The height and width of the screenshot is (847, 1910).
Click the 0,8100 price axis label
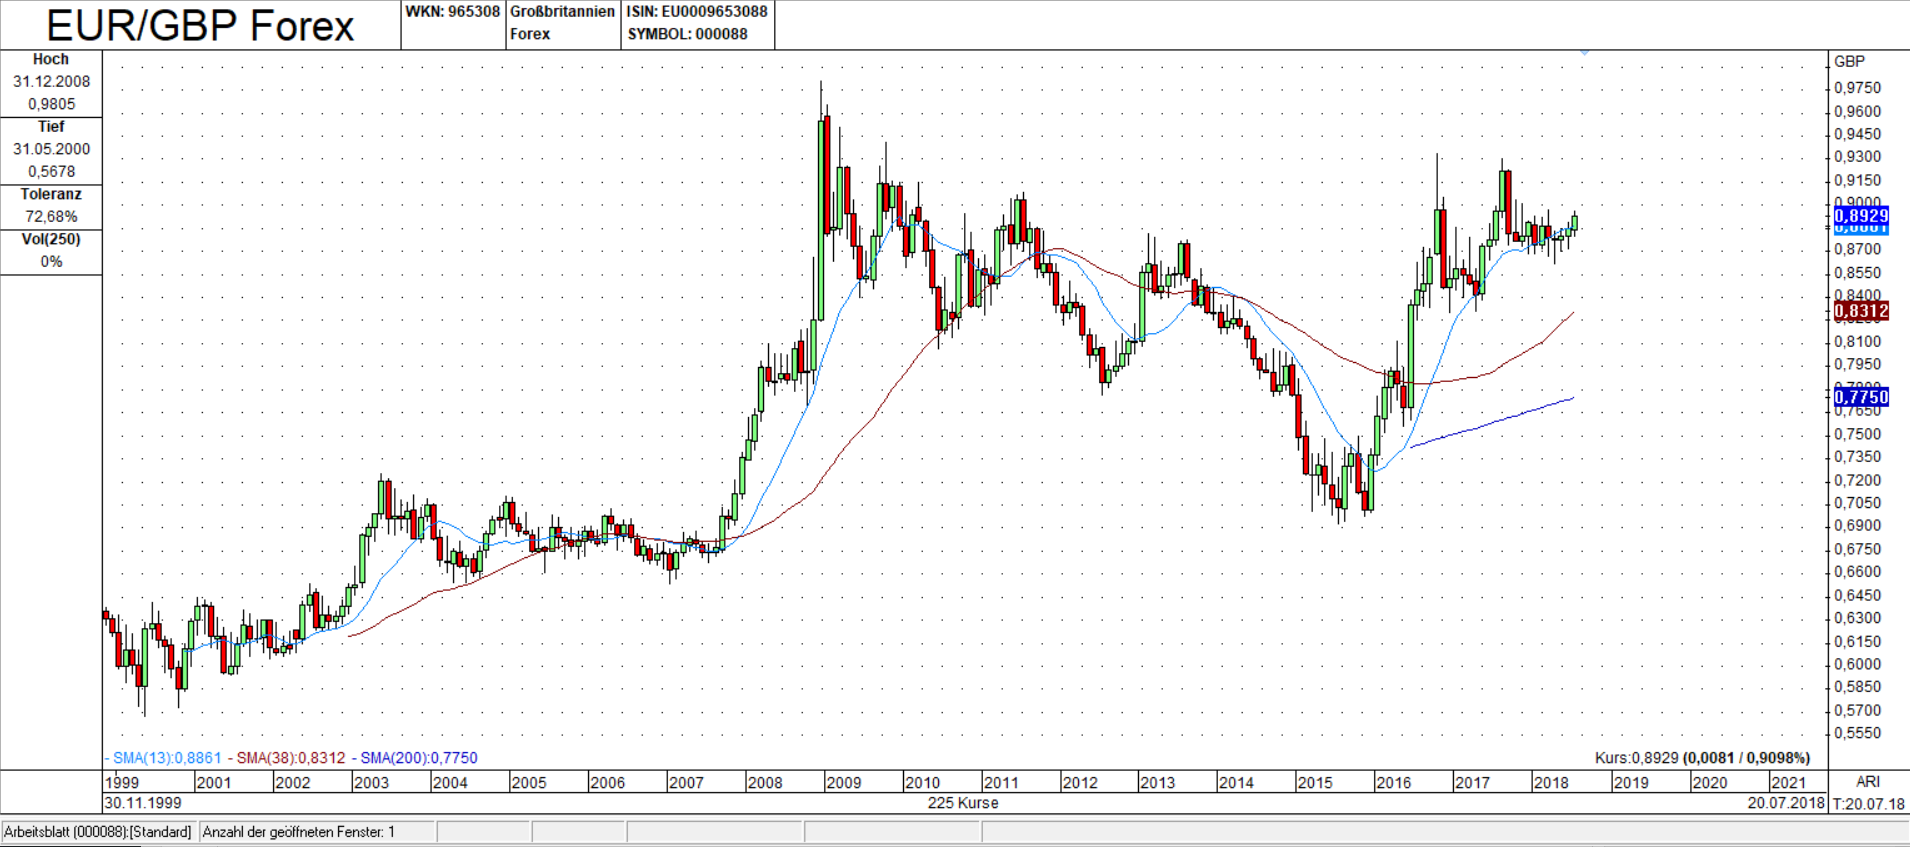tap(1857, 342)
